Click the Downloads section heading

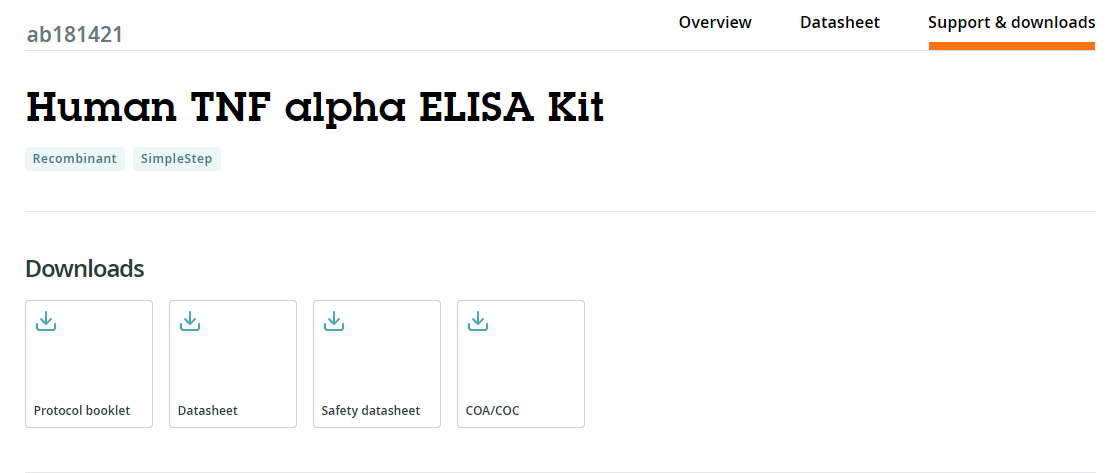tap(85, 269)
